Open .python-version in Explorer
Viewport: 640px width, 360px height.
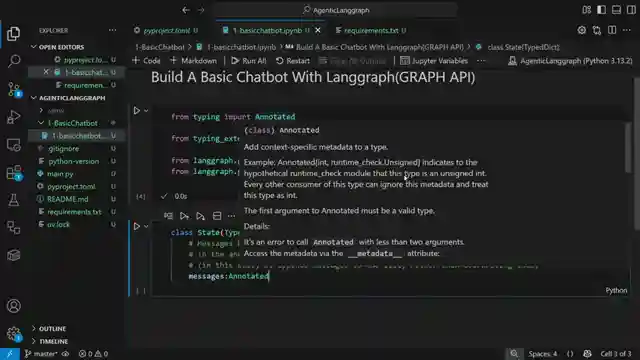pyautogui.click(x=73, y=161)
